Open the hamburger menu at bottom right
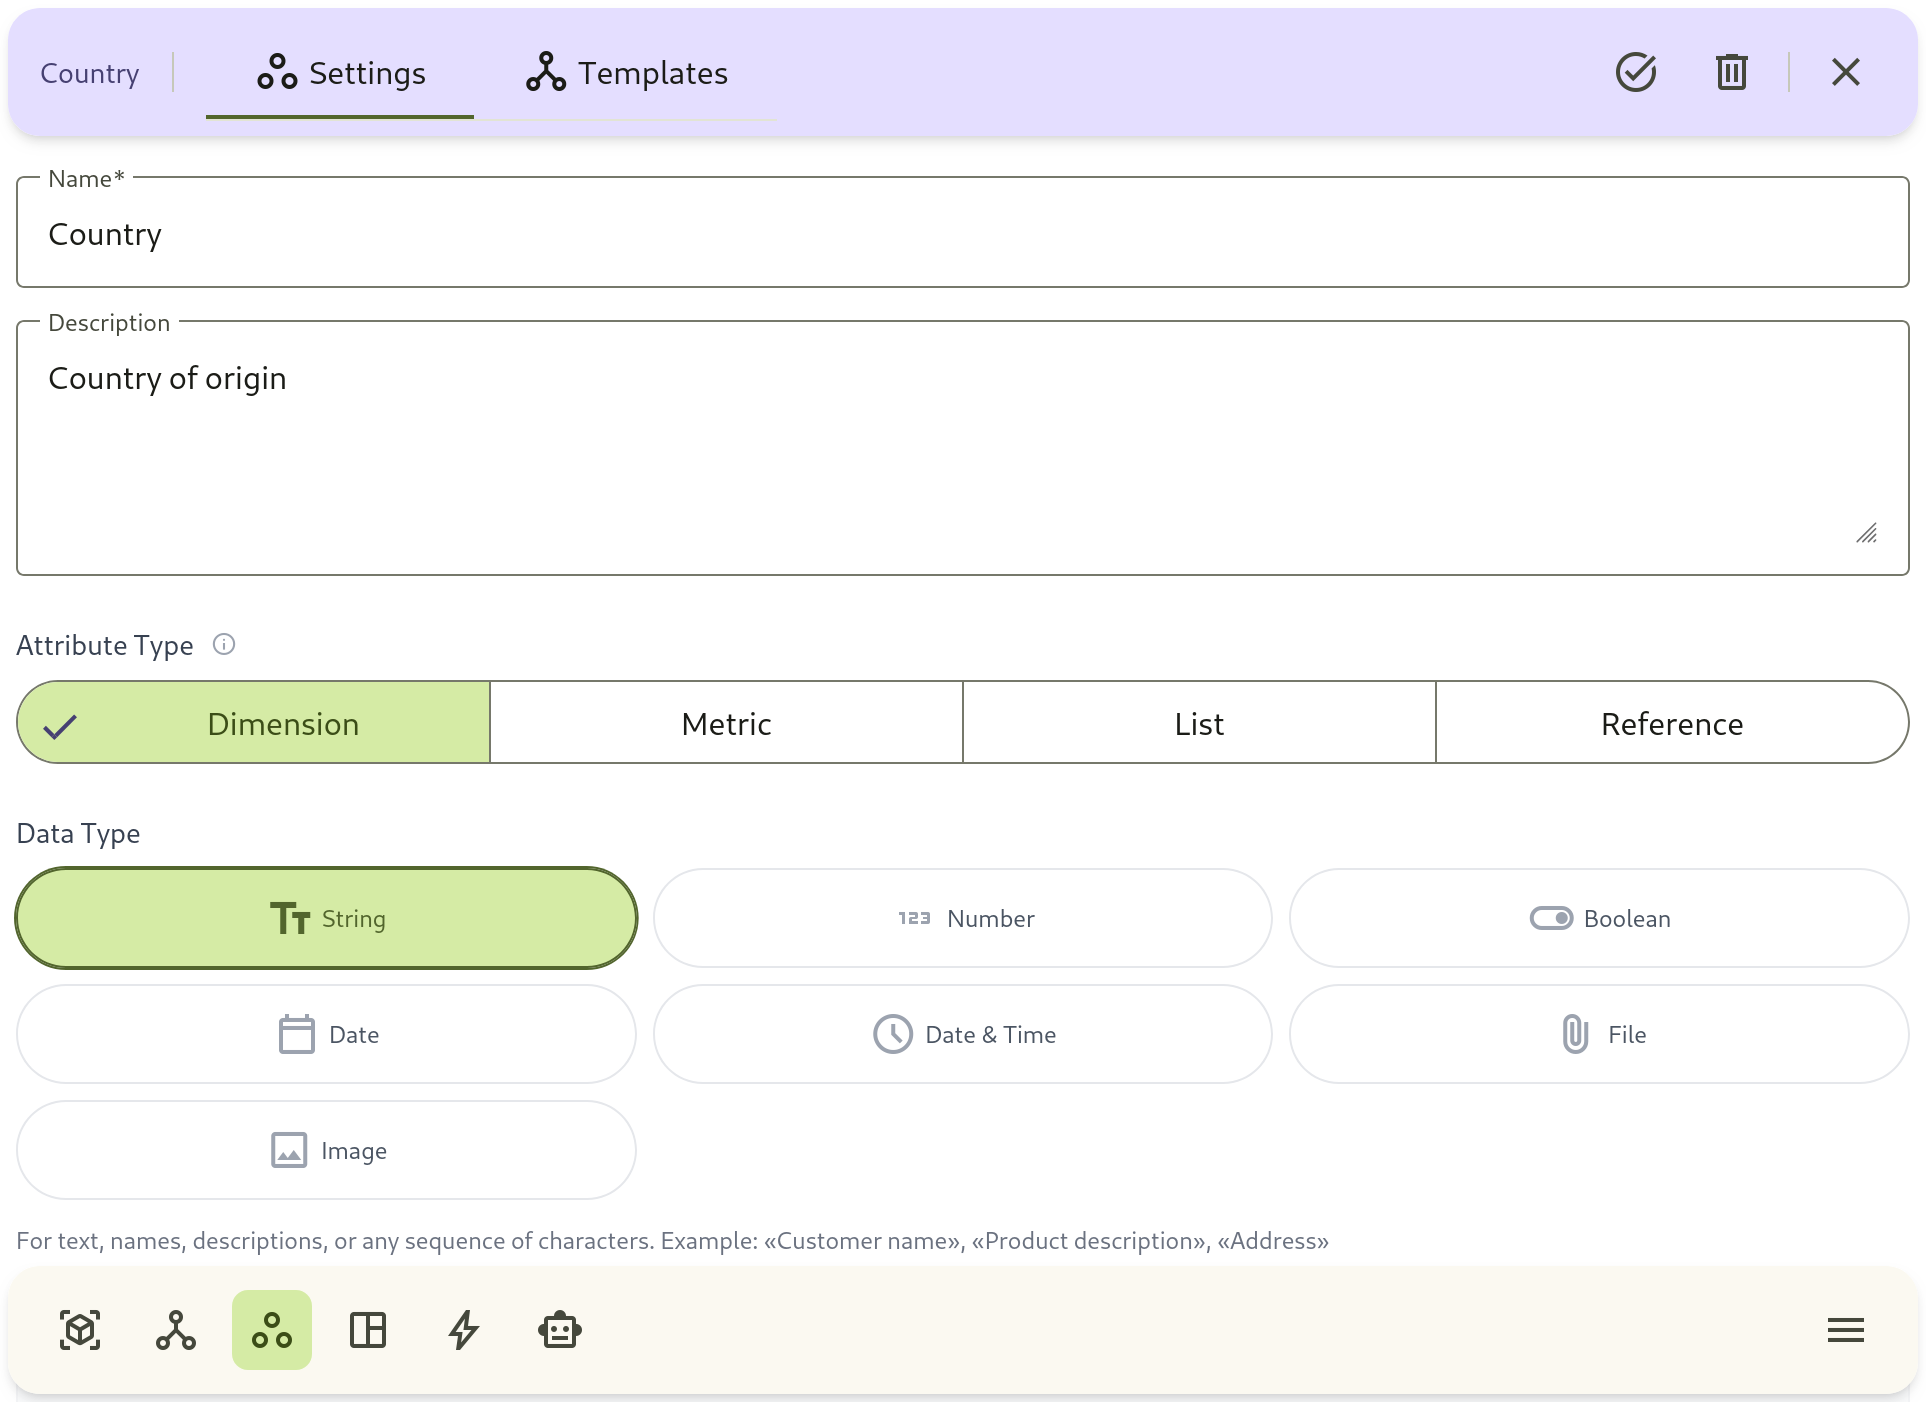This screenshot has width=1926, height=1402. [1845, 1330]
